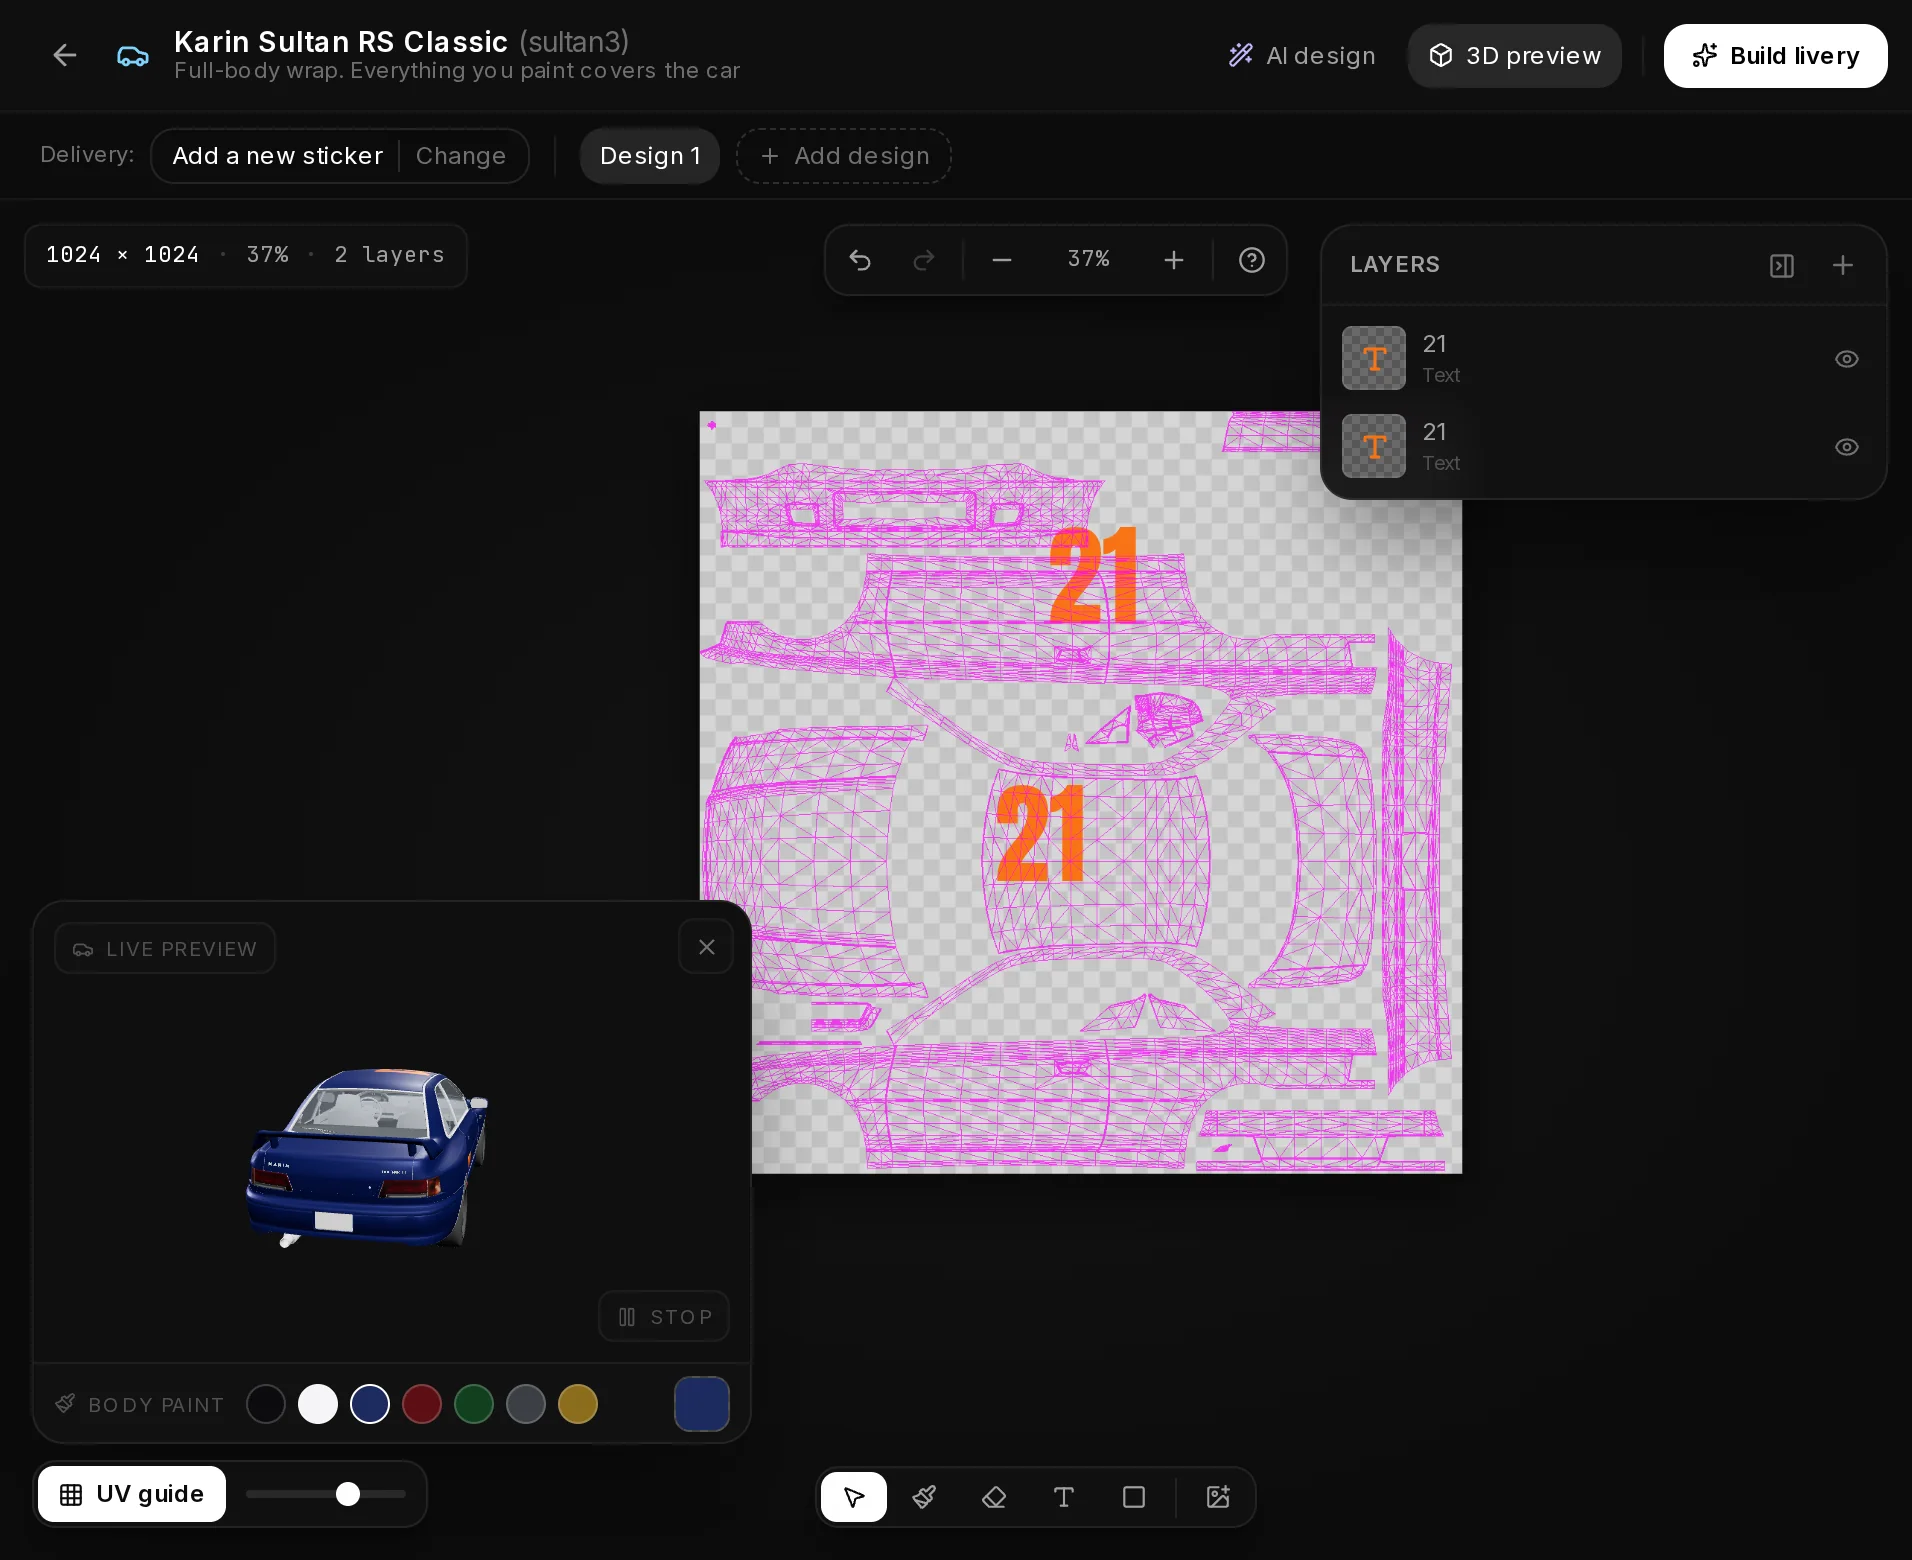This screenshot has width=1912, height=1560.
Task: Select the bottom 21 text layer
Action: (x=1603, y=447)
